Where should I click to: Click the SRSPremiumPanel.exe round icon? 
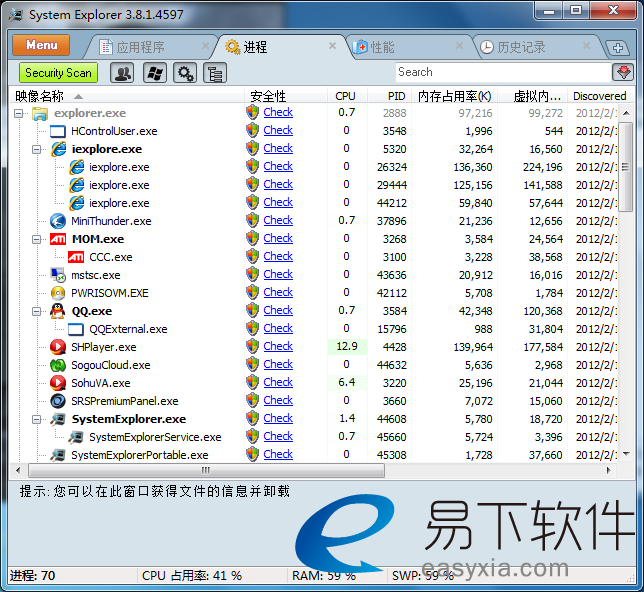point(58,401)
